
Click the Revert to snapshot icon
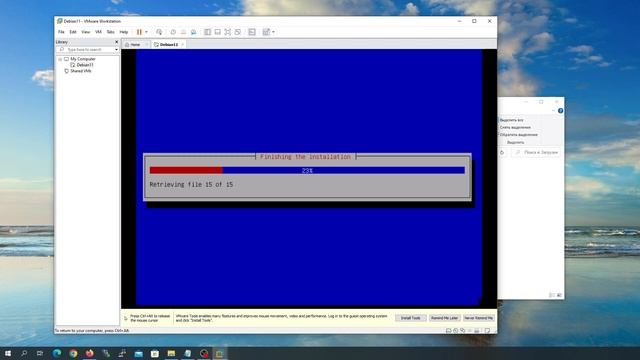[183, 32]
